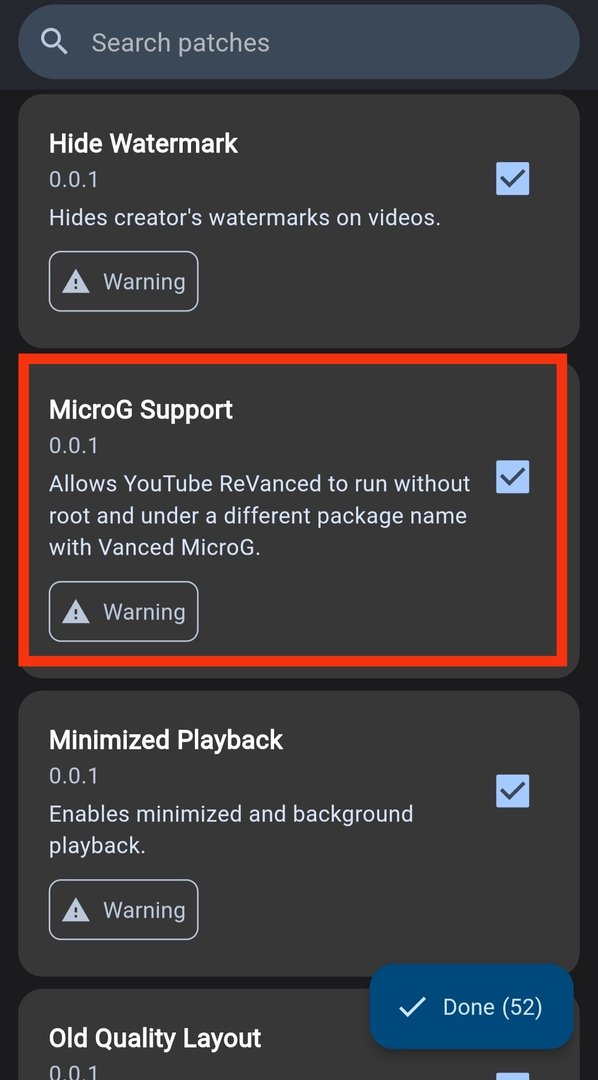
Task: Open Warning for Hide Watermark patch
Action: [x=123, y=282]
